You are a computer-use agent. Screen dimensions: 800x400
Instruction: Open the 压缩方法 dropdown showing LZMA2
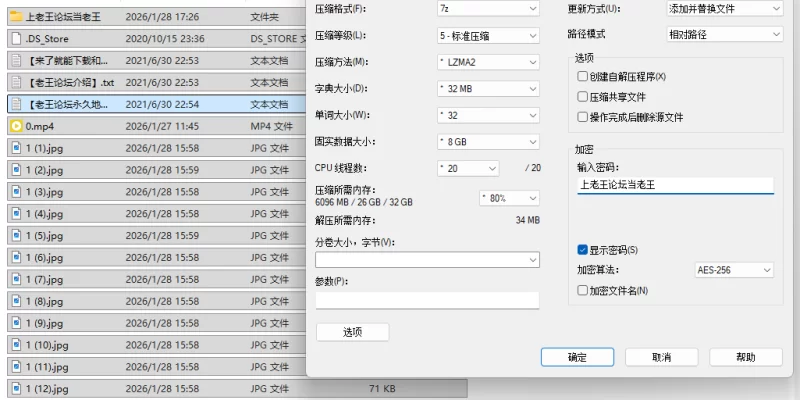click(488, 62)
